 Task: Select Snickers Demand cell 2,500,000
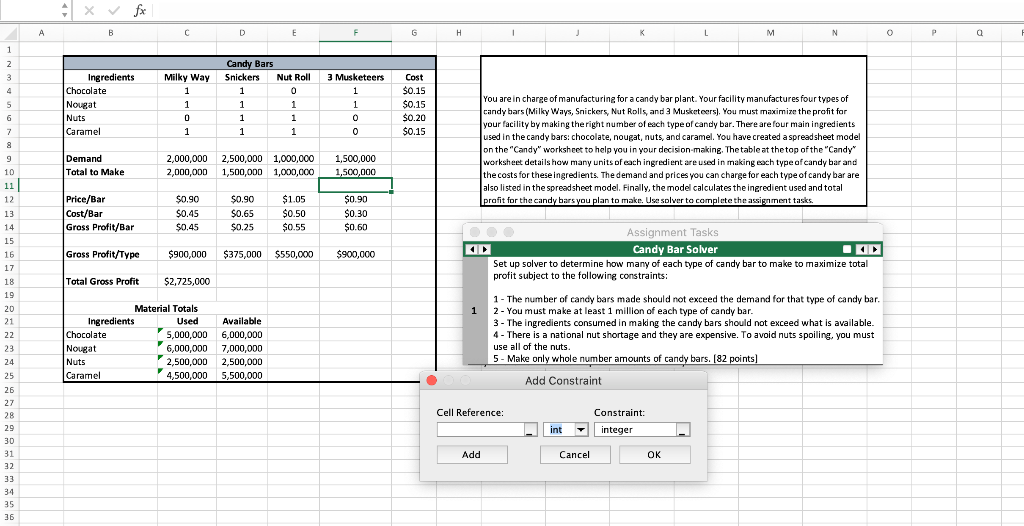(242, 158)
